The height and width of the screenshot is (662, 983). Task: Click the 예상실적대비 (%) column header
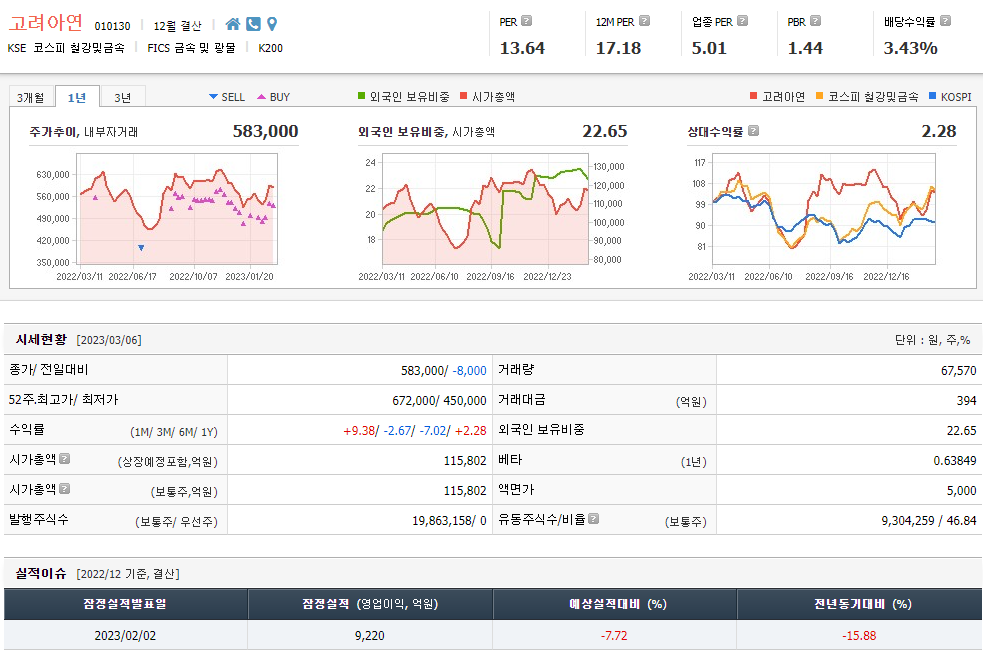(x=614, y=604)
